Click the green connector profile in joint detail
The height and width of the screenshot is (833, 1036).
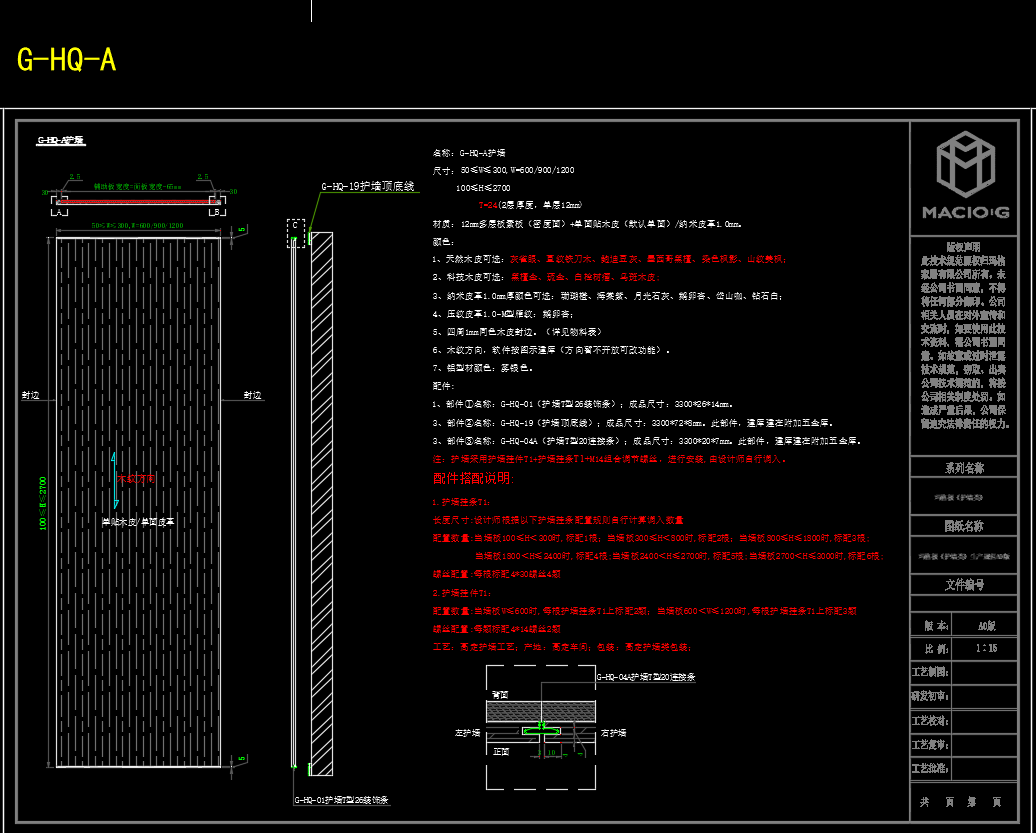tap(541, 730)
